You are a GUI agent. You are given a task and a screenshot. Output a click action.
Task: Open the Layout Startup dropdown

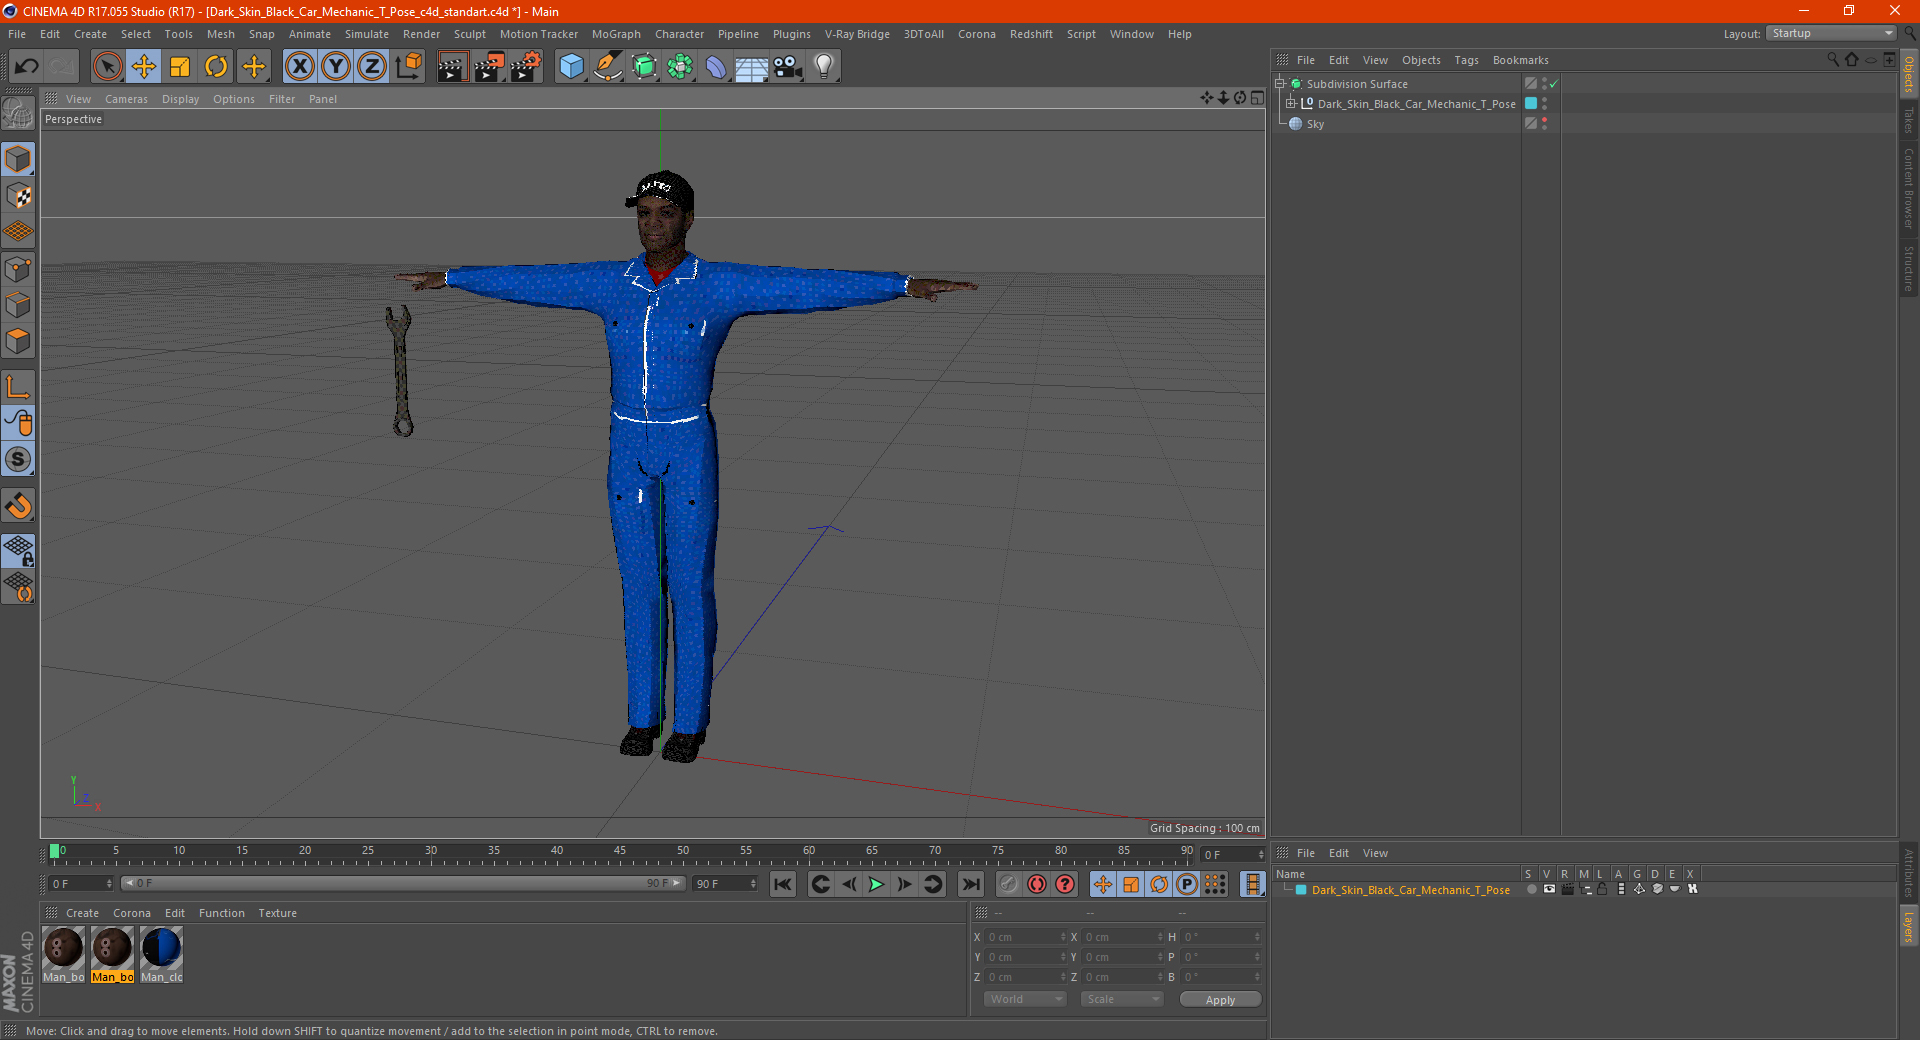(x=1831, y=33)
